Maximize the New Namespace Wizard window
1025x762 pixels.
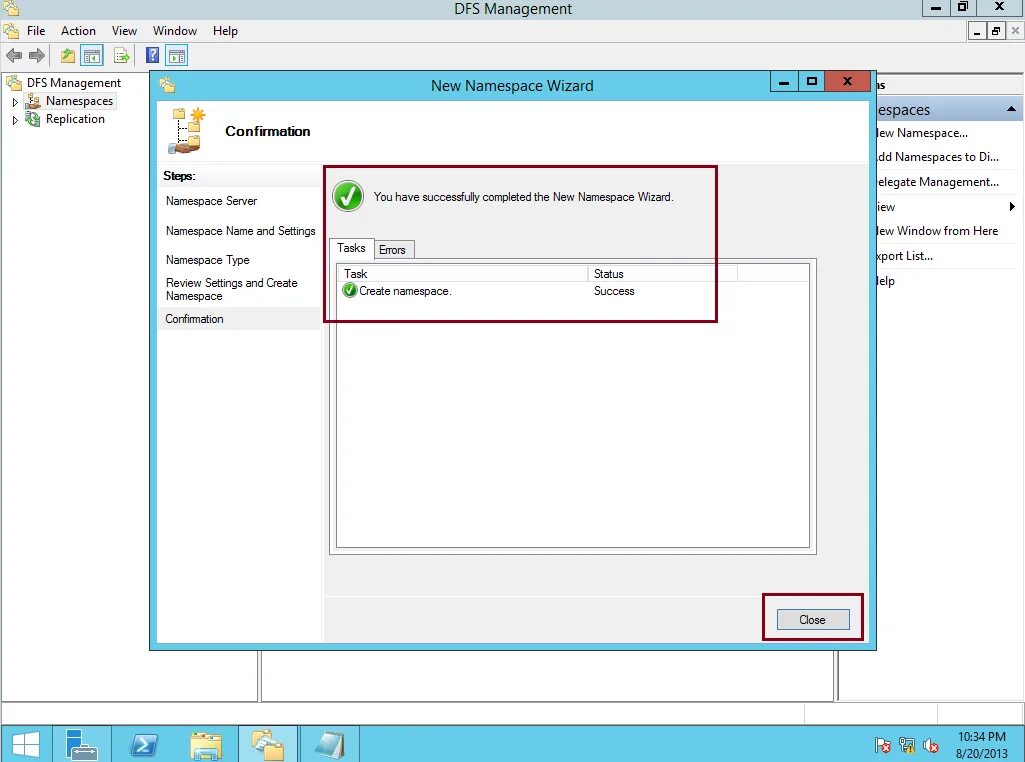(x=811, y=82)
